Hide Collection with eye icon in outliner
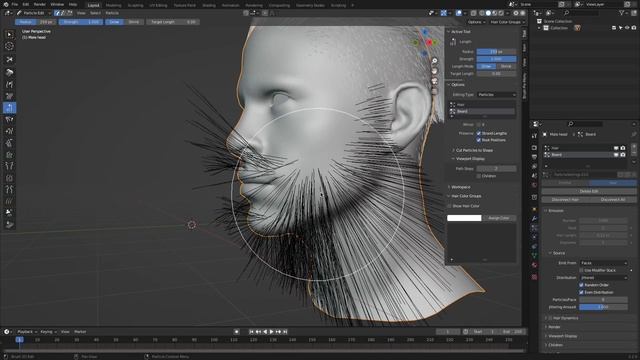This screenshot has height=360, width=640. click(x=627, y=28)
